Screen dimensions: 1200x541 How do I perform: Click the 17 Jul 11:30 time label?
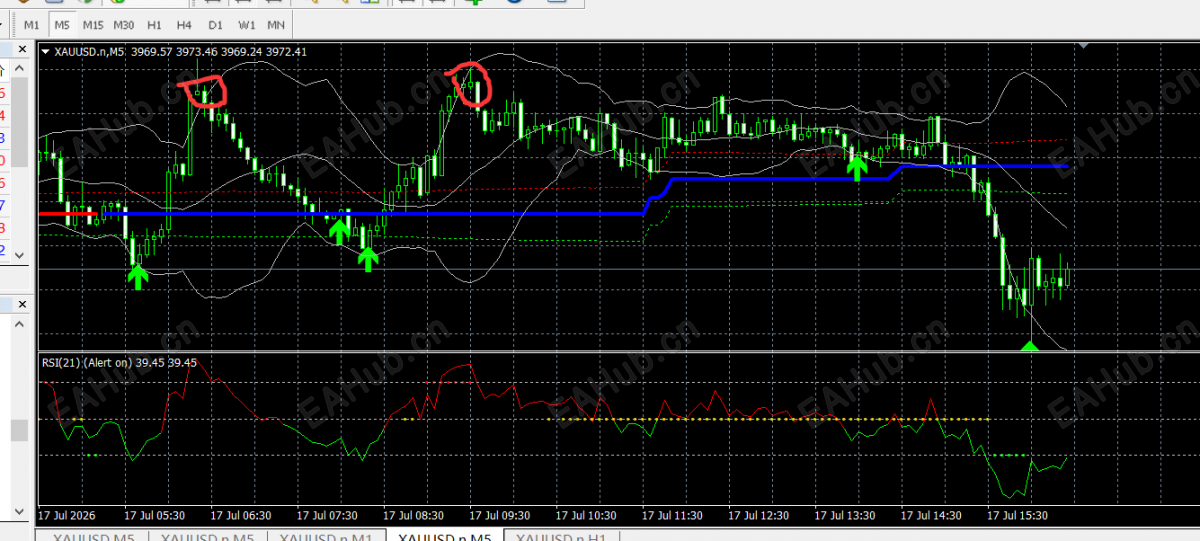point(672,515)
